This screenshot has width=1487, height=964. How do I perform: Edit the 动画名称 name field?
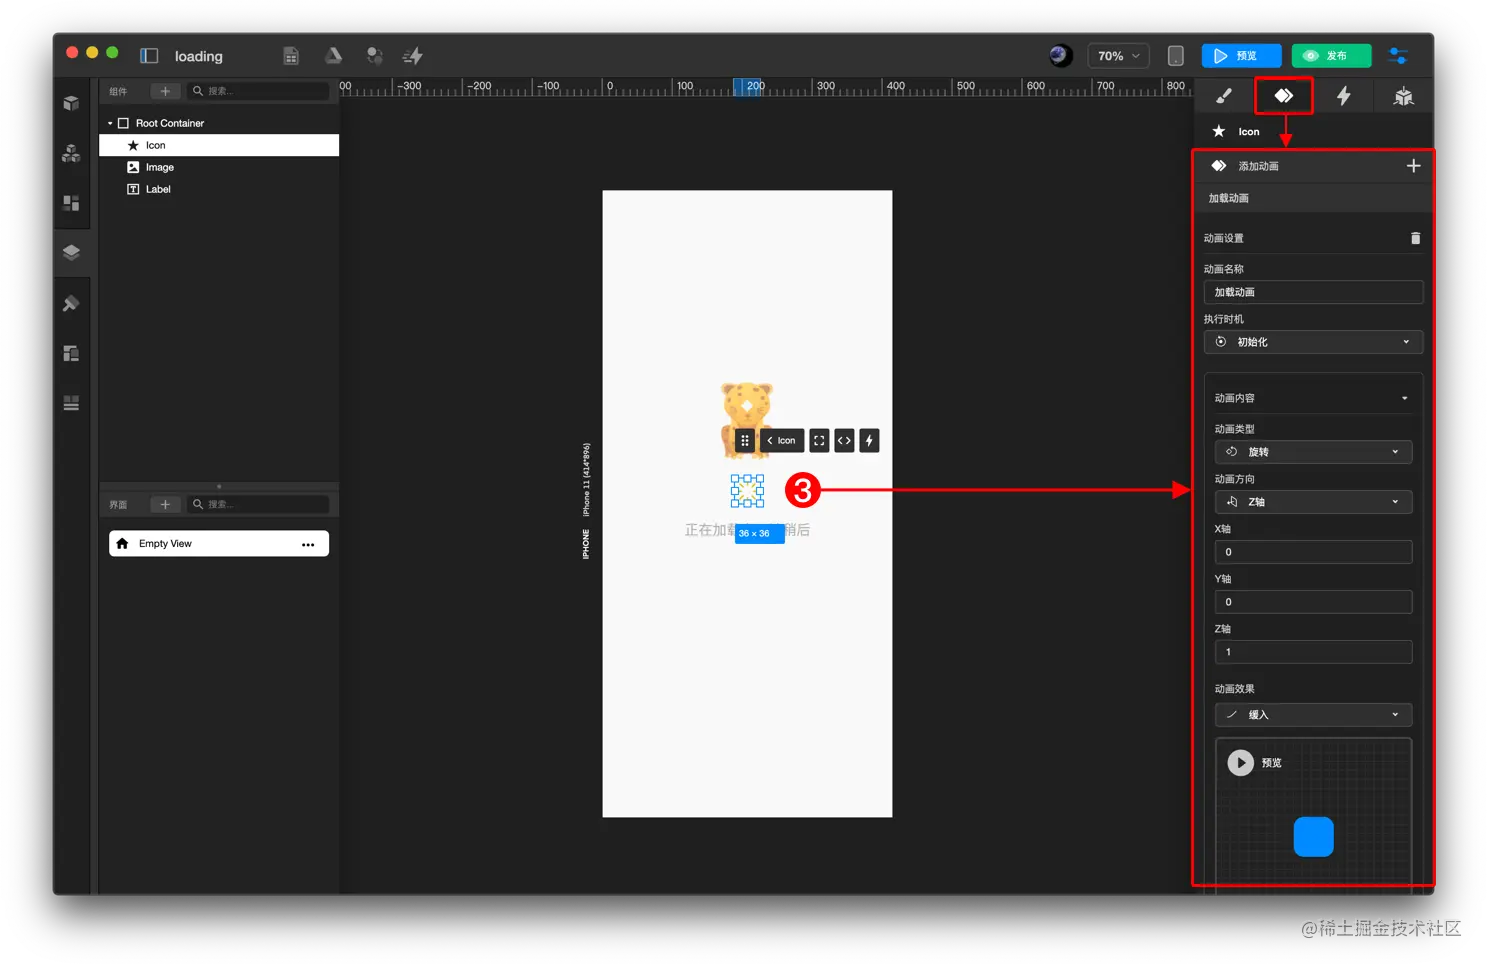pyautogui.click(x=1313, y=292)
